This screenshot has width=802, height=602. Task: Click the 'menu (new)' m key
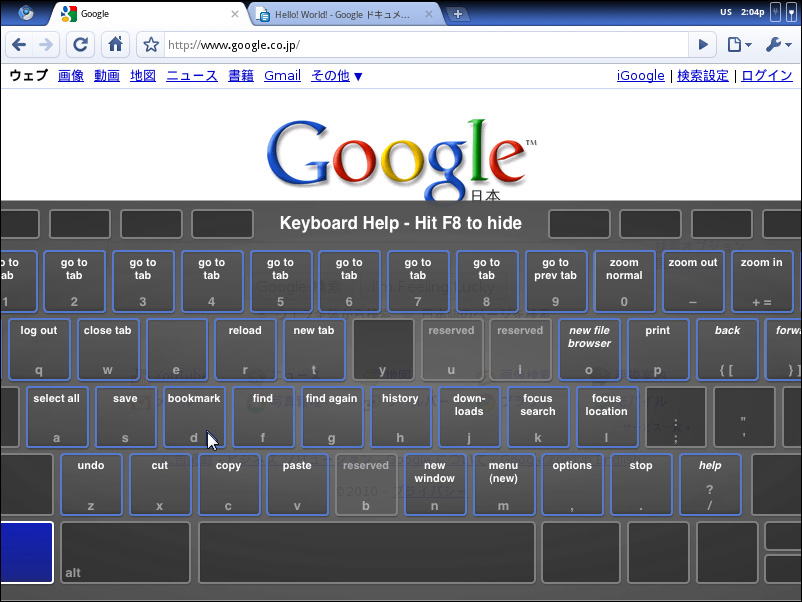[504, 485]
